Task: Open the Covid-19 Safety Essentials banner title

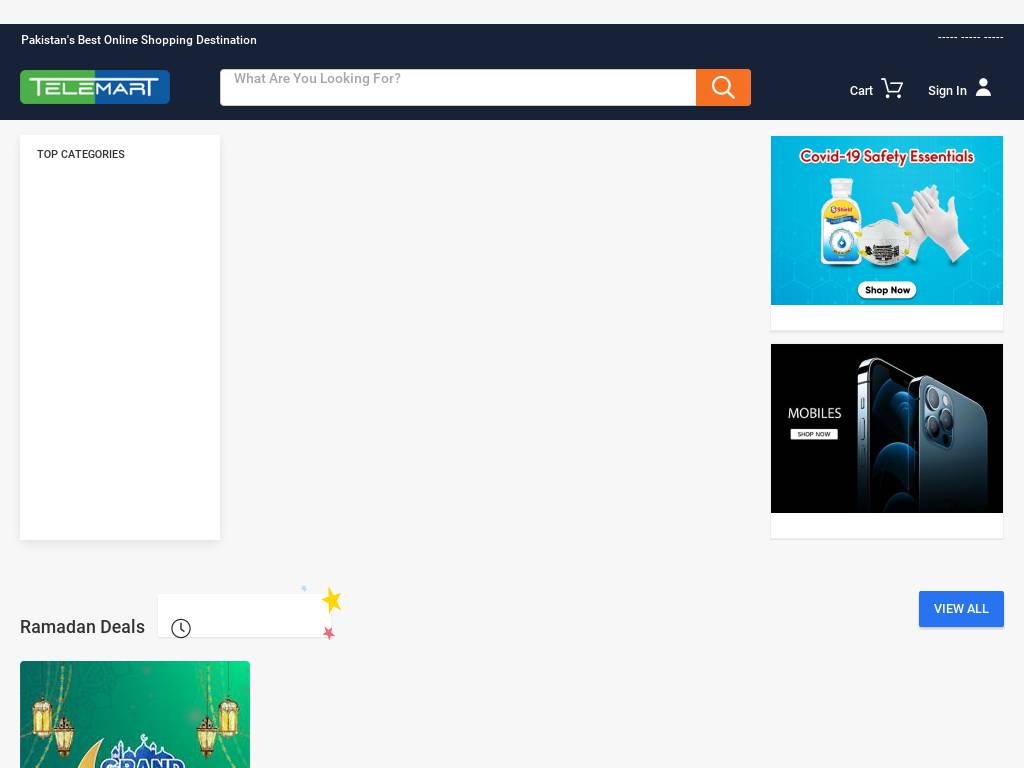Action: [x=886, y=157]
